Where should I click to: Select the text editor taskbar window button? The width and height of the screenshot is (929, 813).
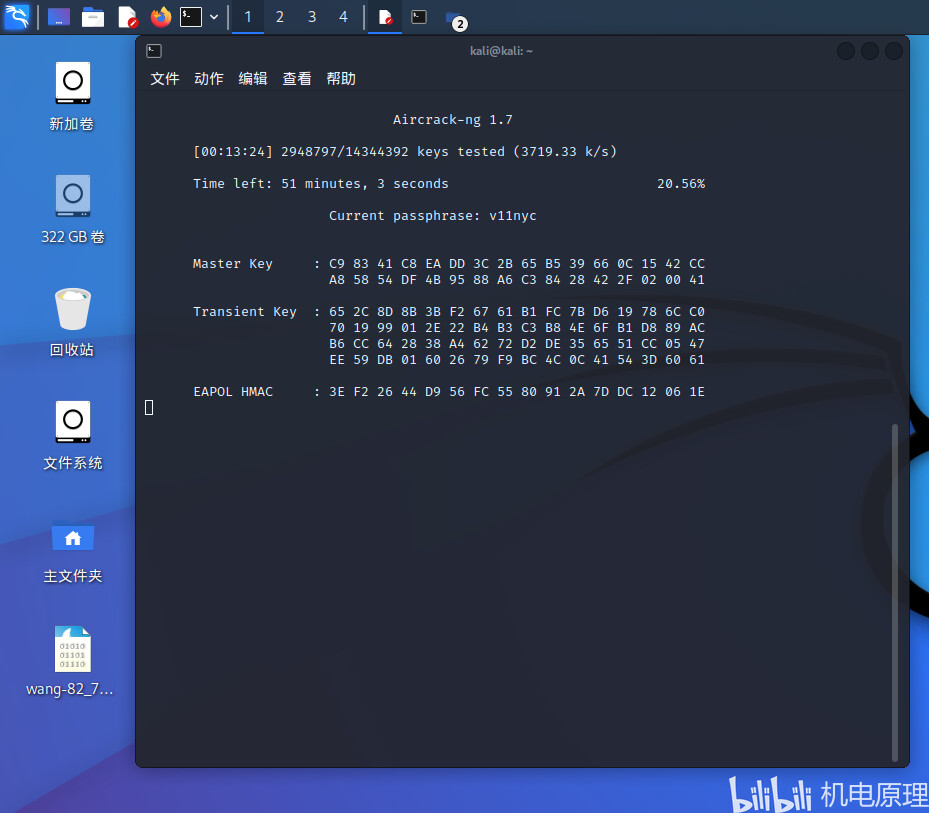click(385, 17)
